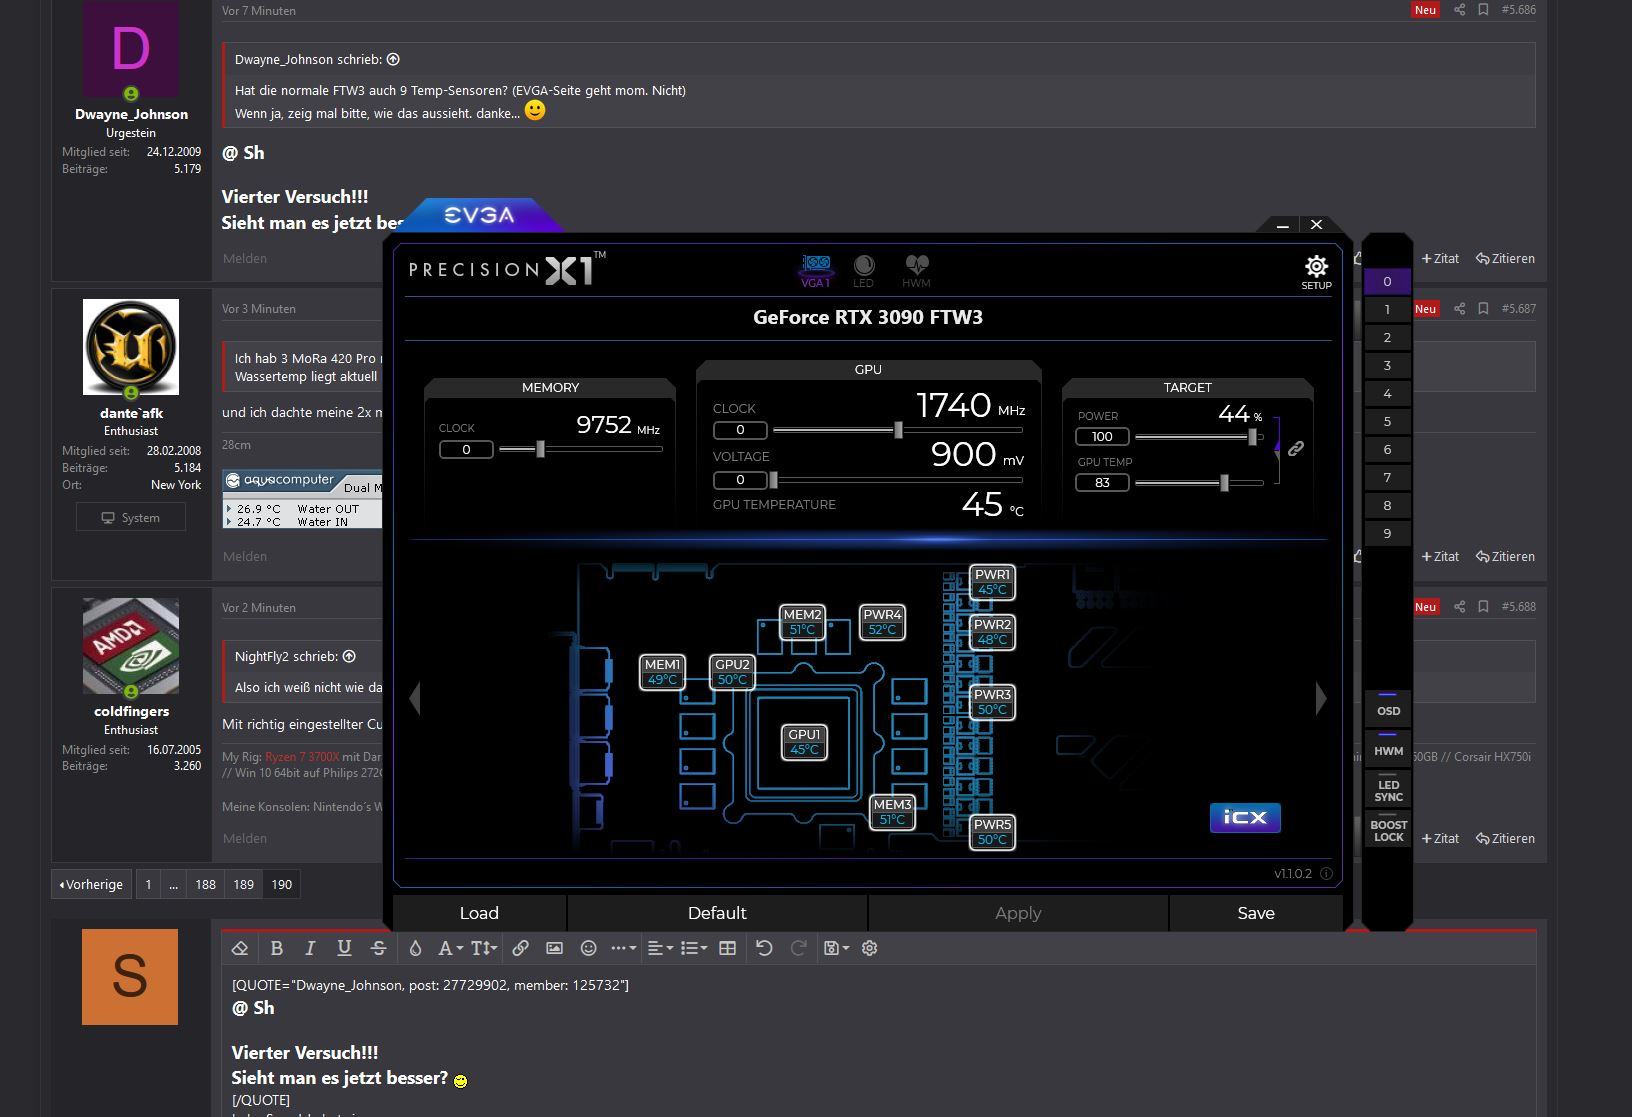Click the remove formatting eraser icon
Image resolution: width=1632 pixels, height=1117 pixels.
[x=240, y=948]
